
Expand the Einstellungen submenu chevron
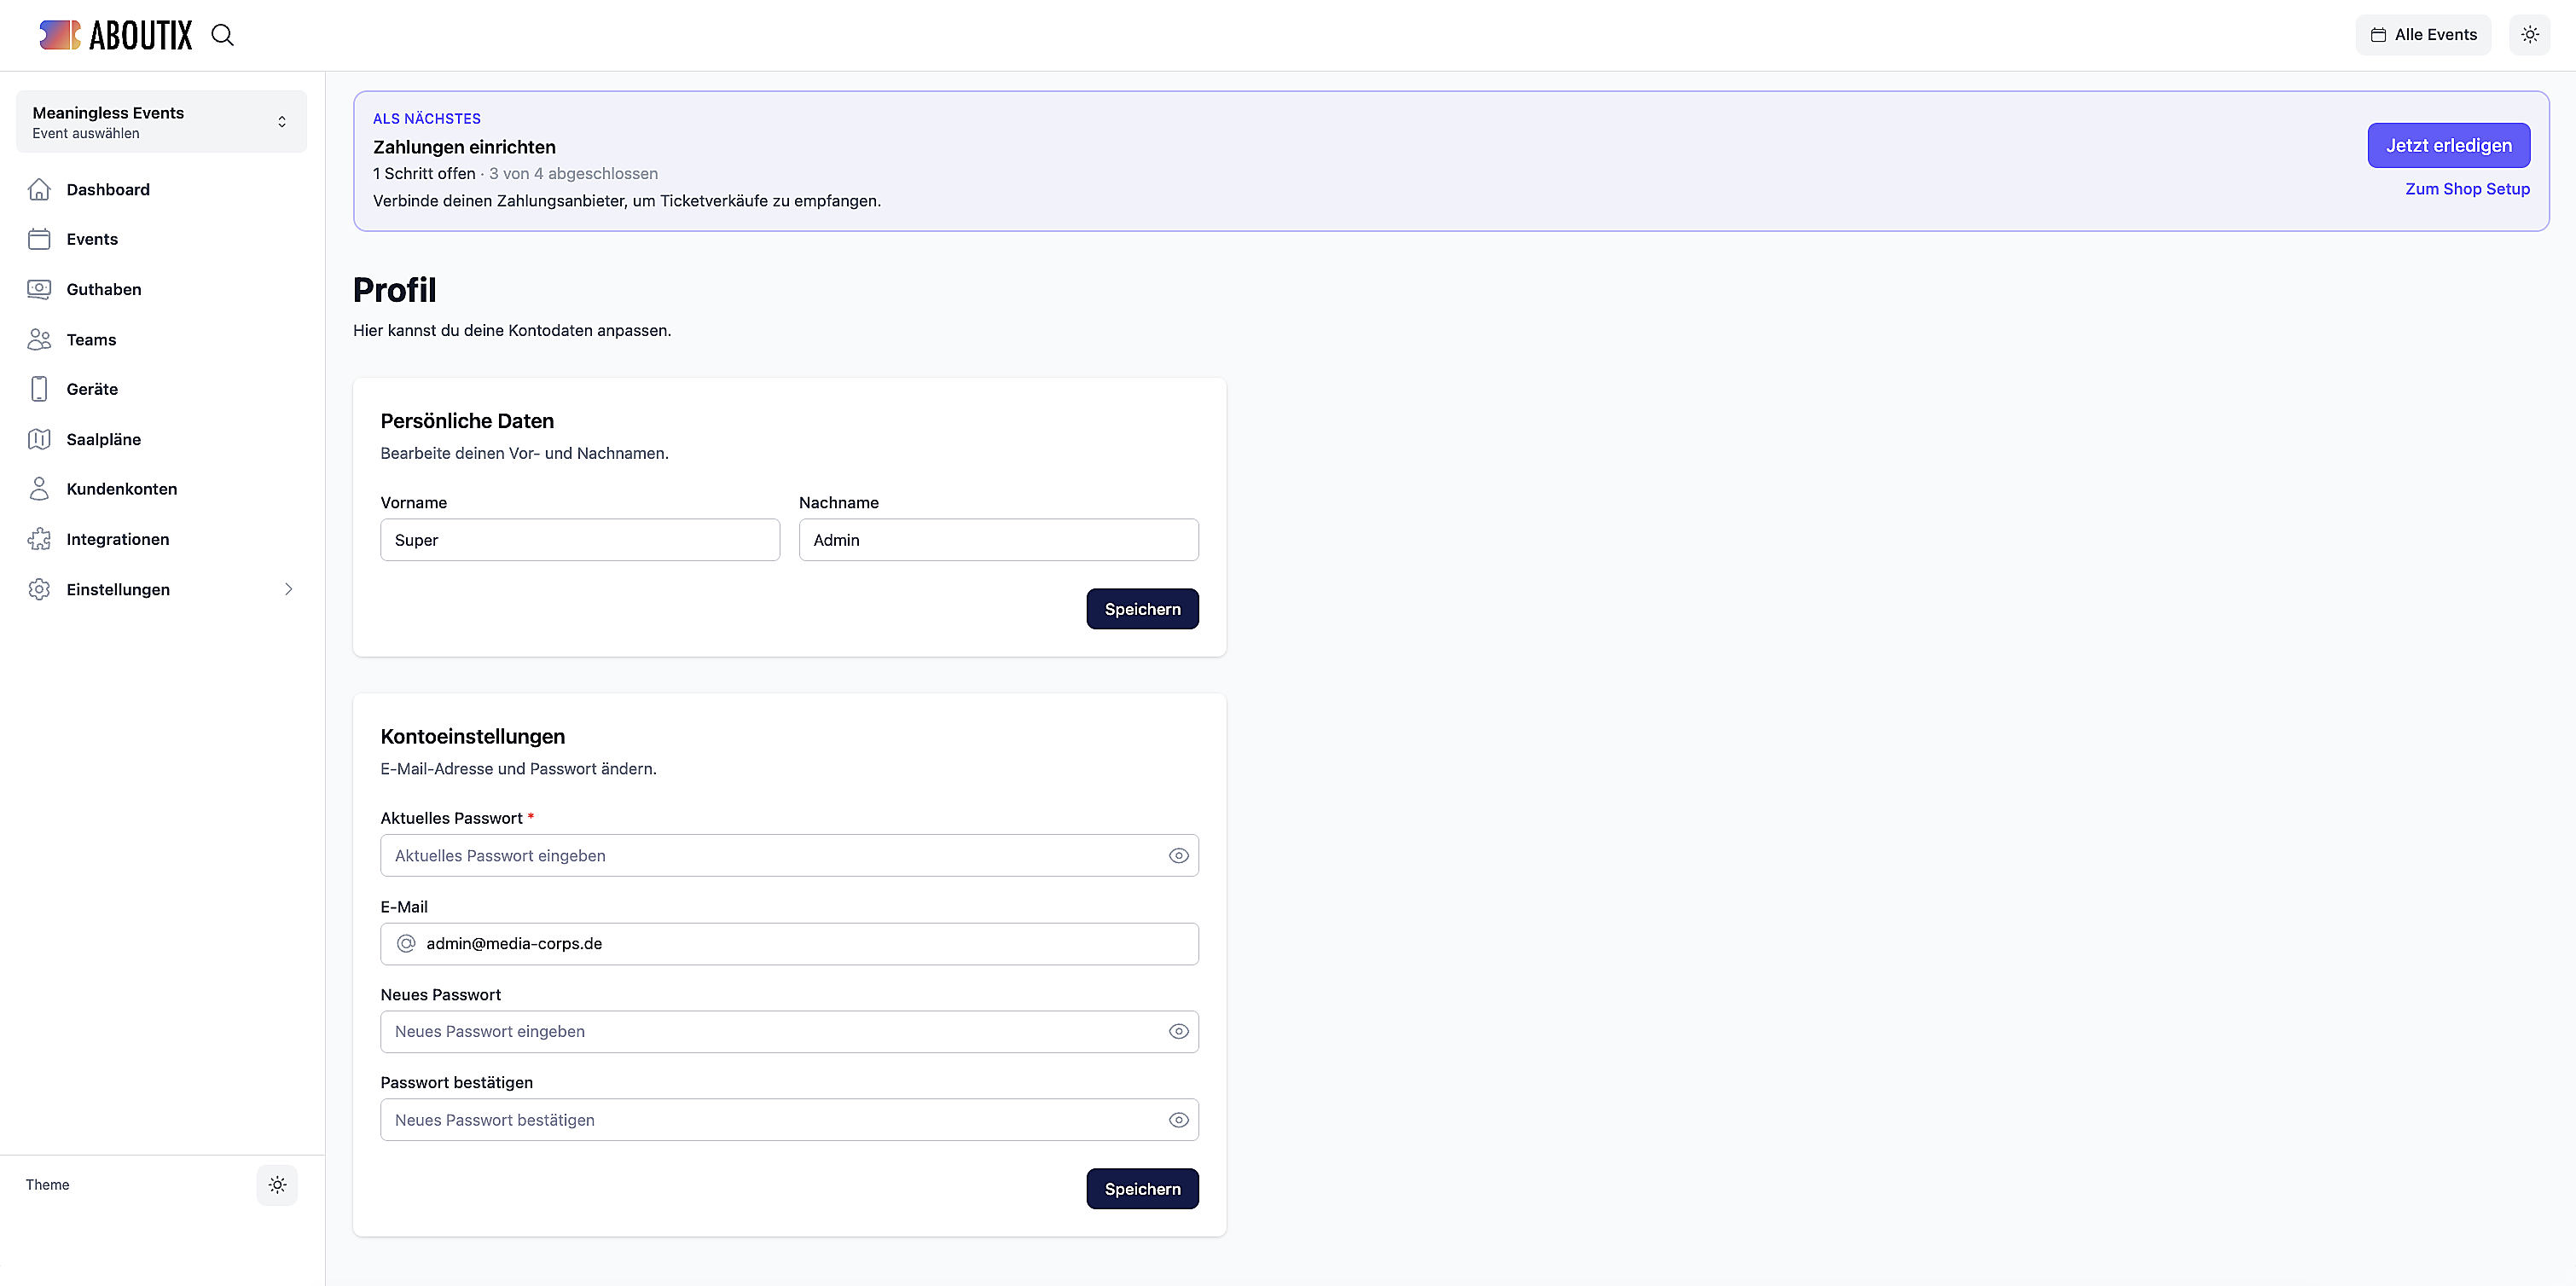coord(288,589)
